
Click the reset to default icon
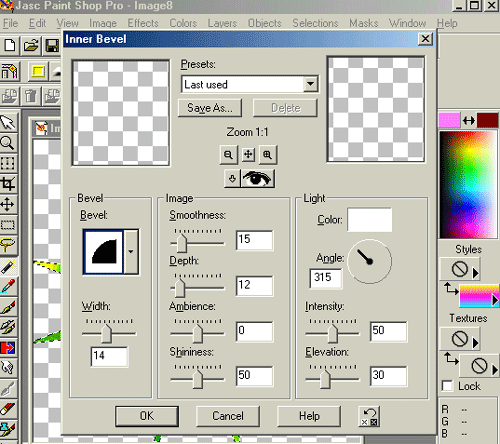(369, 416)
